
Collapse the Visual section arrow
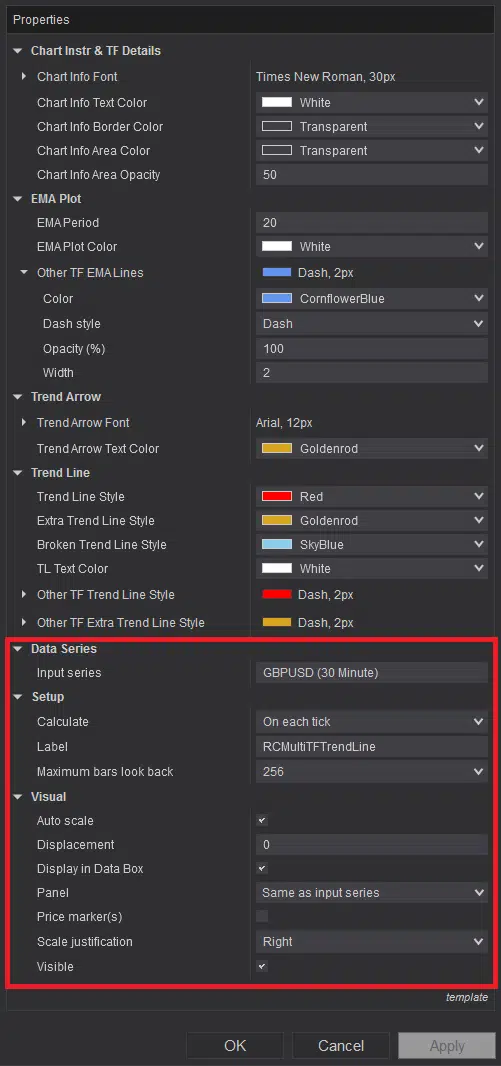[x=18, y=797]
